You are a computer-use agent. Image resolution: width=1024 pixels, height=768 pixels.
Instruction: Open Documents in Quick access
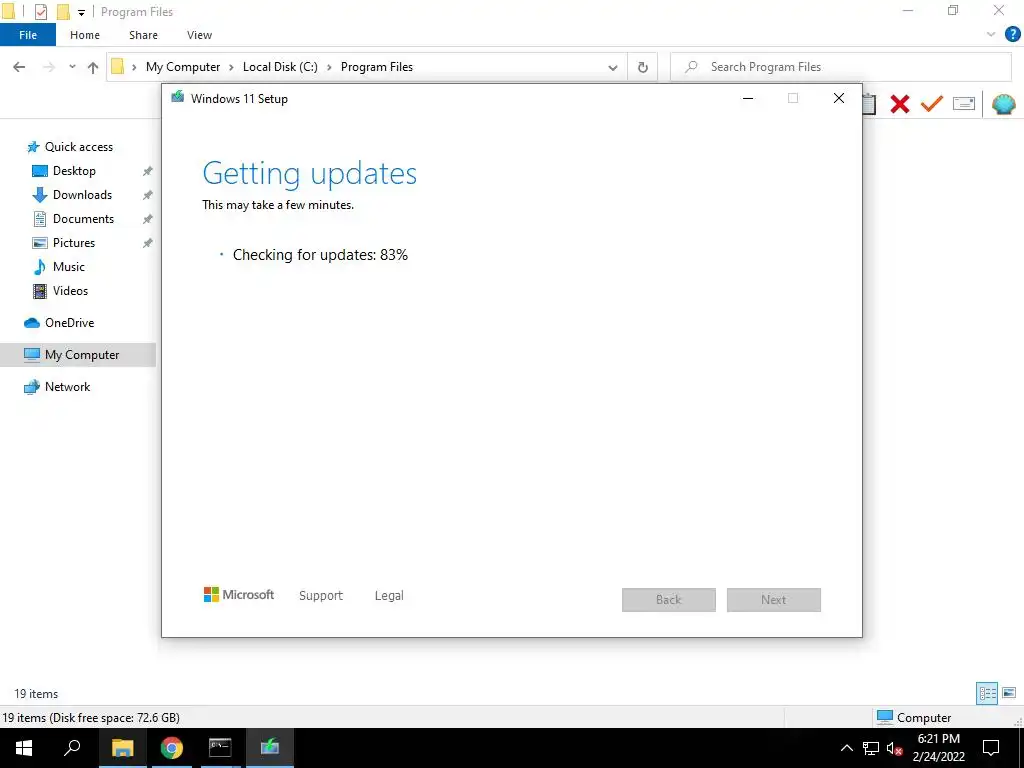83,219
